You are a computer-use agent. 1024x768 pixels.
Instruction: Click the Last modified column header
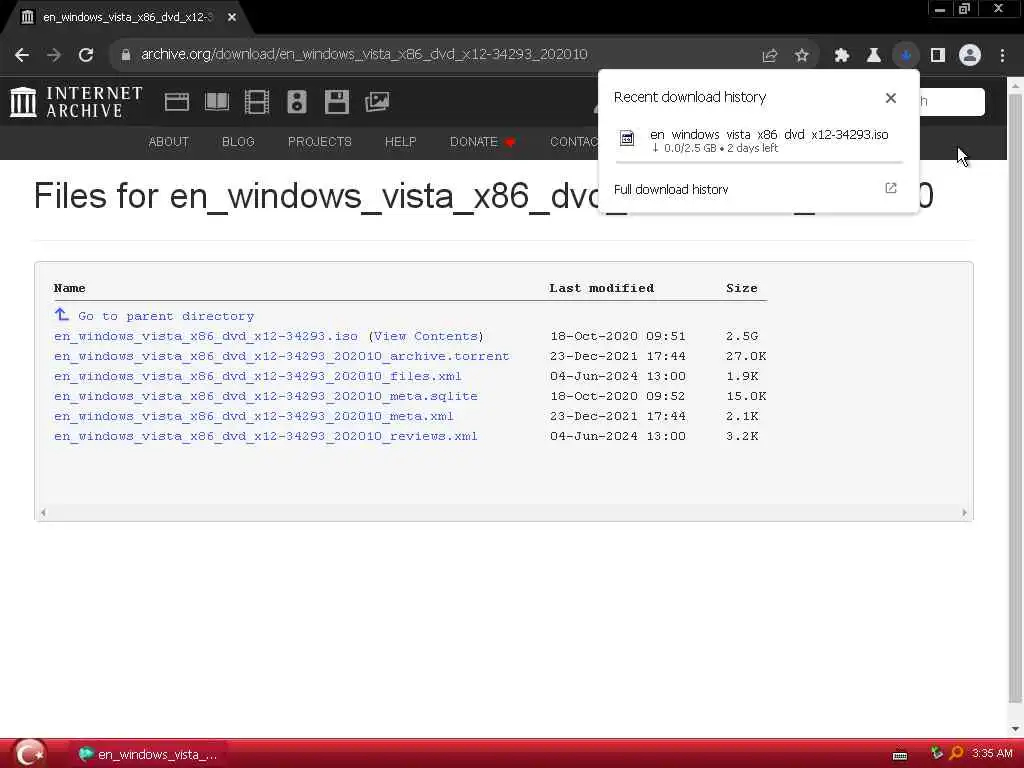click(x=601, y=288)
